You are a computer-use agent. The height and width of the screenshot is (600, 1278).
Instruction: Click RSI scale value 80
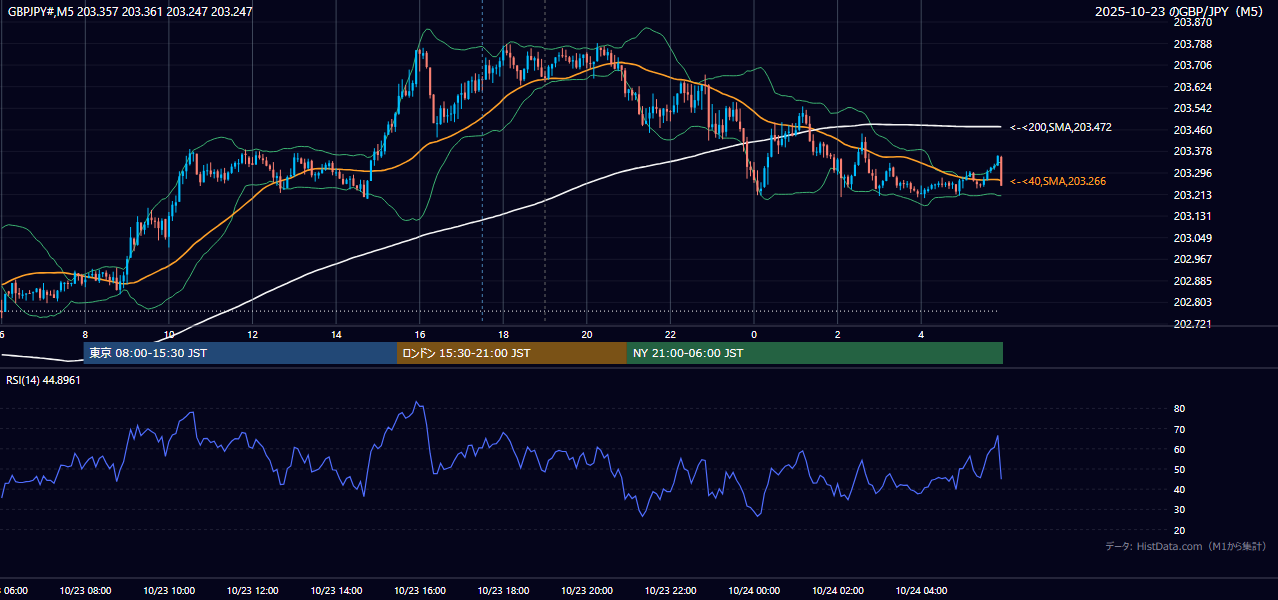coord(1179,409)
